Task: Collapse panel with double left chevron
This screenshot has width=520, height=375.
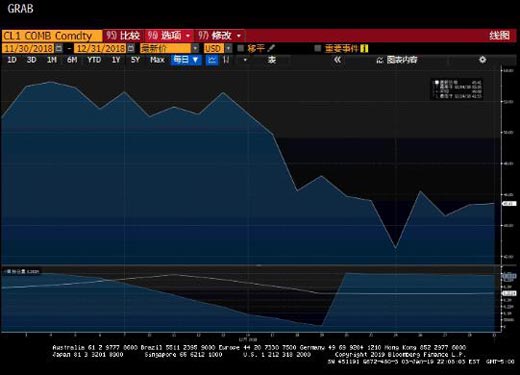Action: pos(337,60)
